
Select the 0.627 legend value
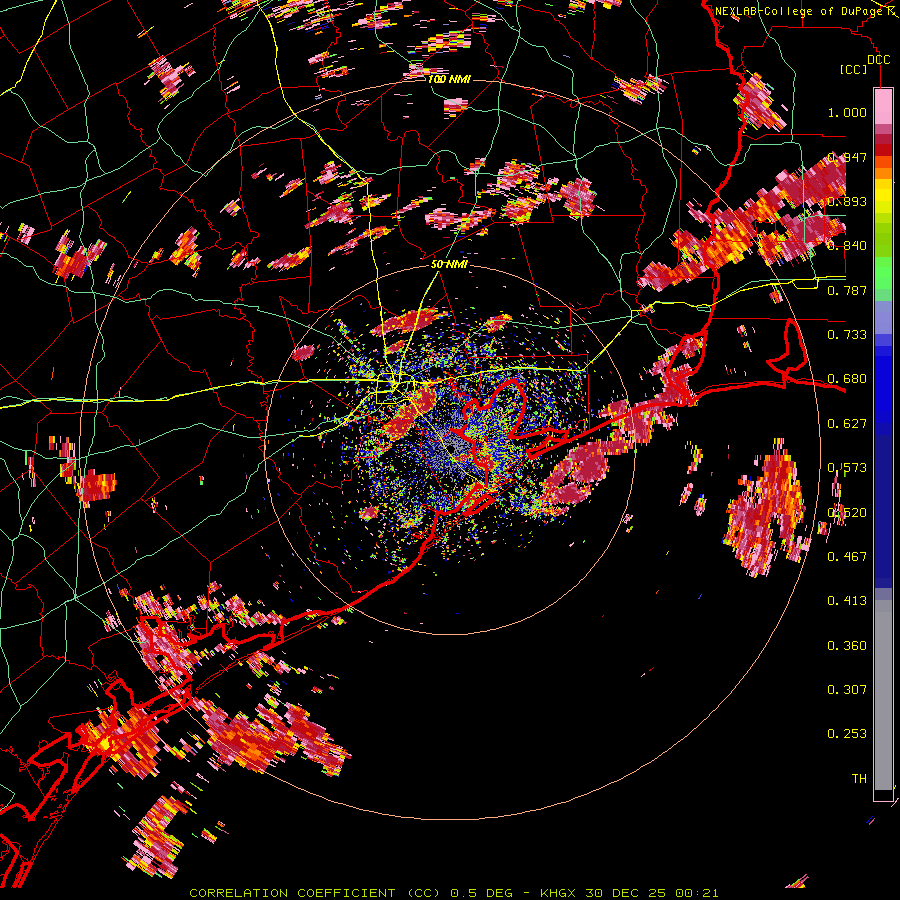847,424
